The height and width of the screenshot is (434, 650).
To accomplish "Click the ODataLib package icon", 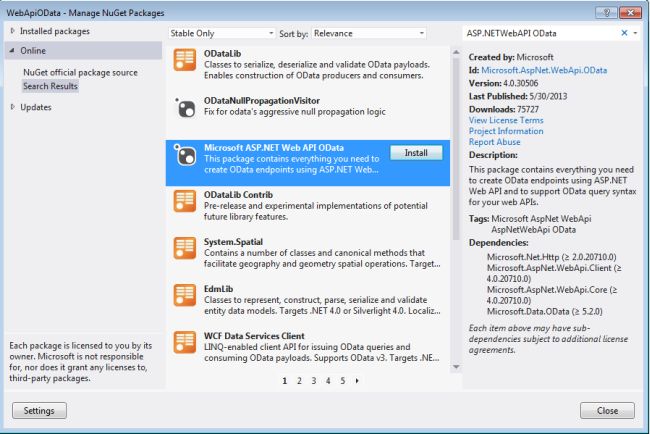I will (x=185, y=60).
